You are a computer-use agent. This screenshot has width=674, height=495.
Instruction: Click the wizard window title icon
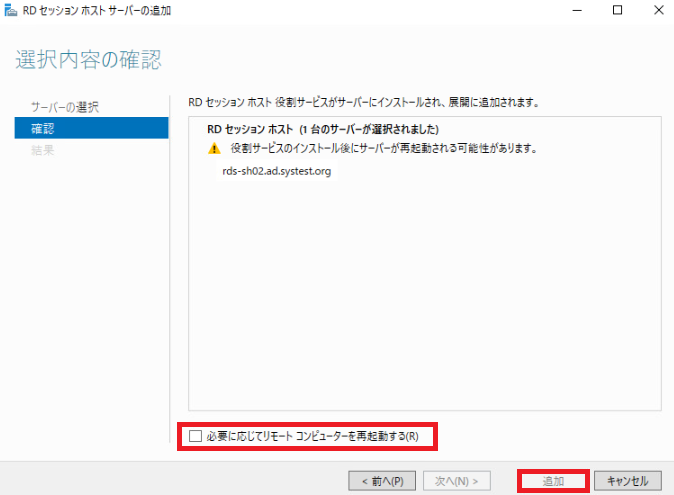pos(11,10)
